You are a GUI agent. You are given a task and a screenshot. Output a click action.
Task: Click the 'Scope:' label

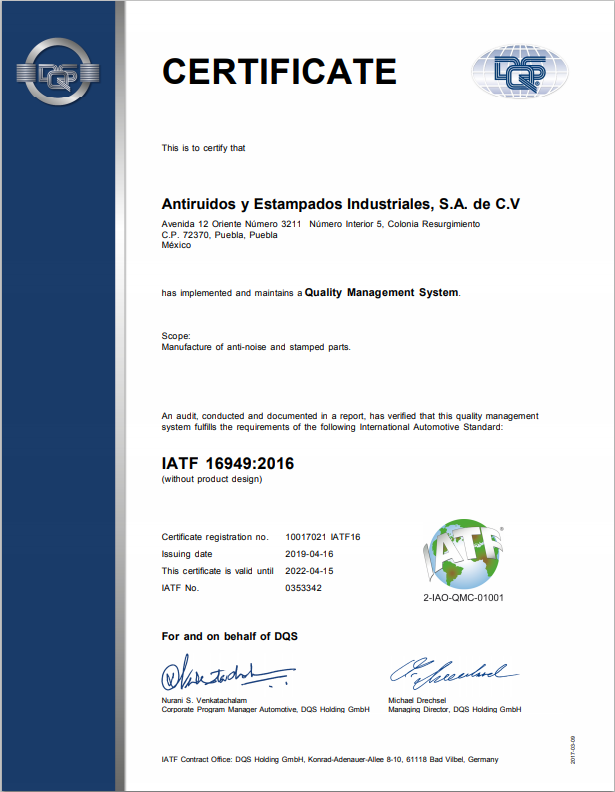tap(176, 336)
